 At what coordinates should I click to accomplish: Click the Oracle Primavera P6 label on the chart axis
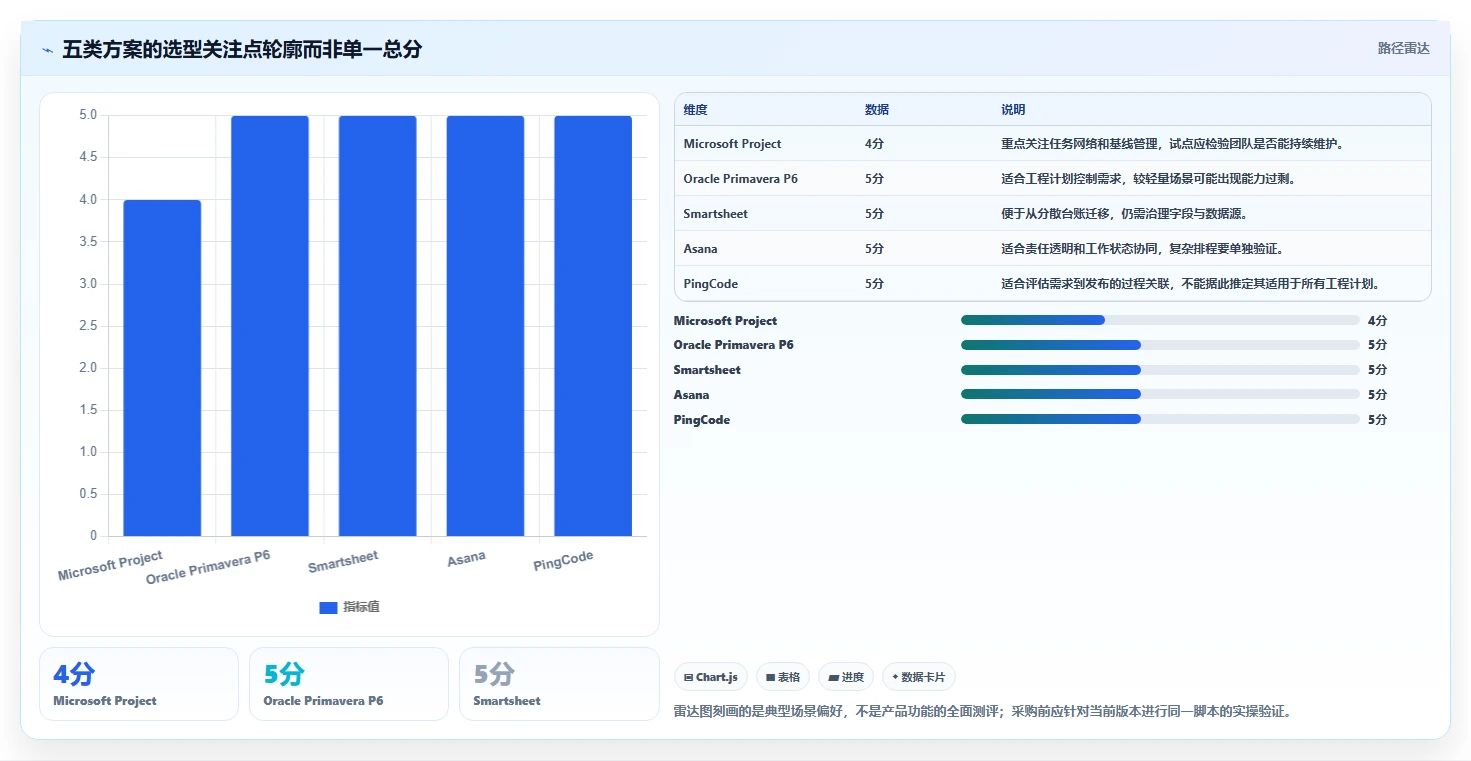(x=208, y=567)
